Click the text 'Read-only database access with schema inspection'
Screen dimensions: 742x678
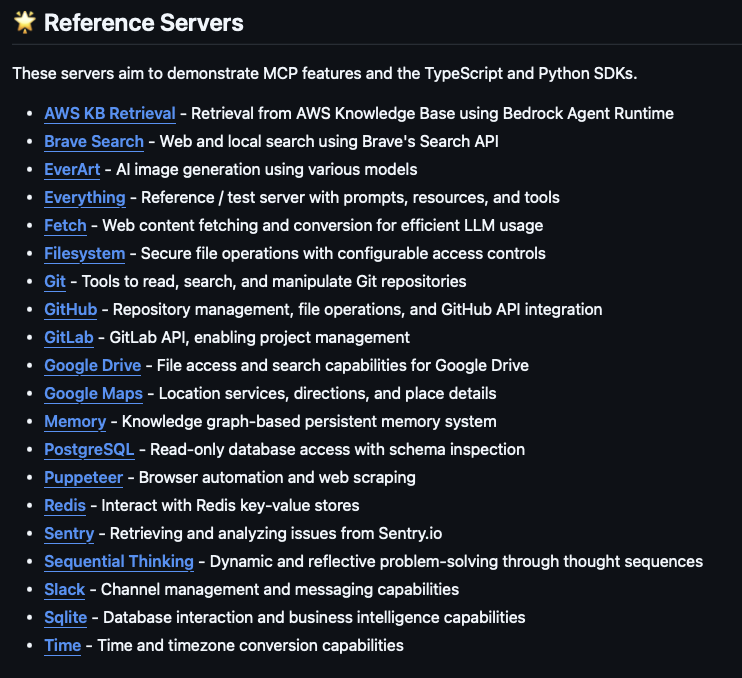click(x=337, y=449)
